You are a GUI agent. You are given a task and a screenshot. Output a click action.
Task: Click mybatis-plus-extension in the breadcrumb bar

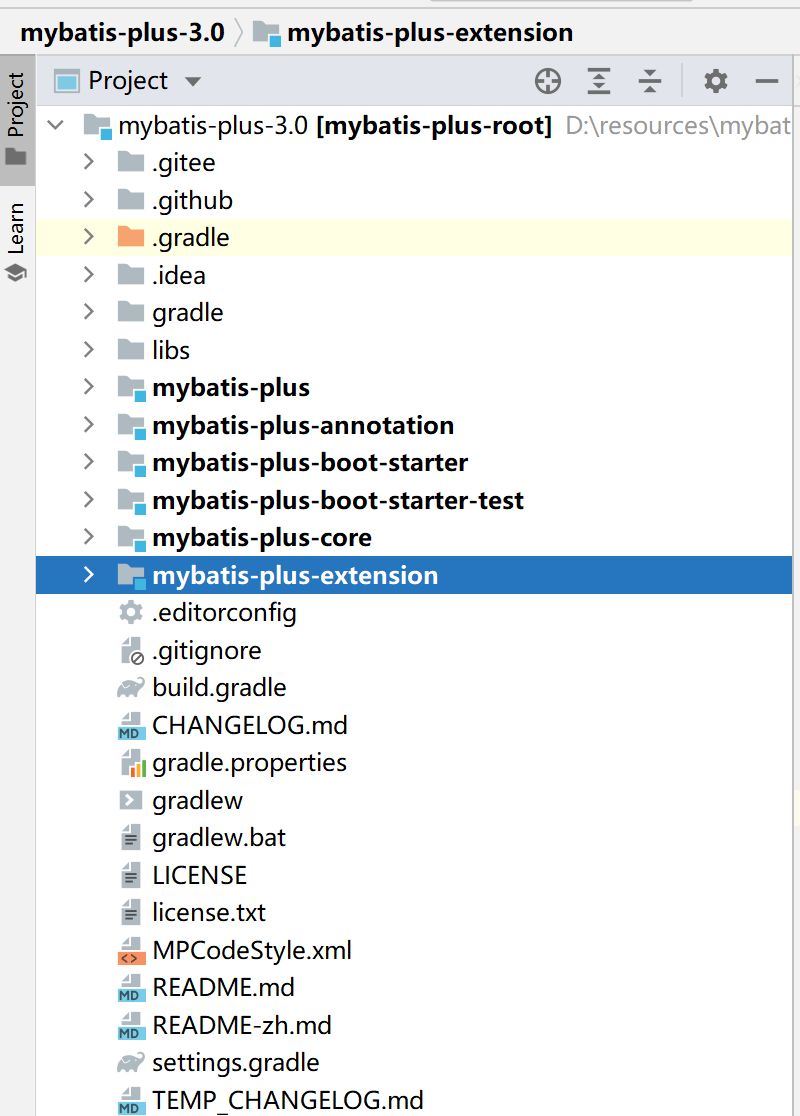(430, 33)
